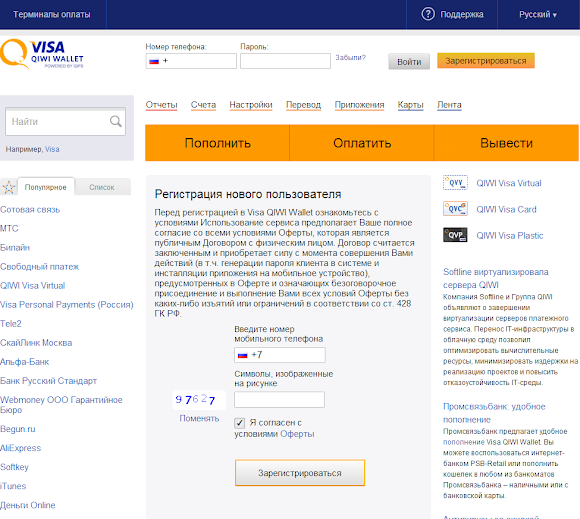Focus the registration mobile phone field
This screenshot has width=580, height=519.
(280, 355)
